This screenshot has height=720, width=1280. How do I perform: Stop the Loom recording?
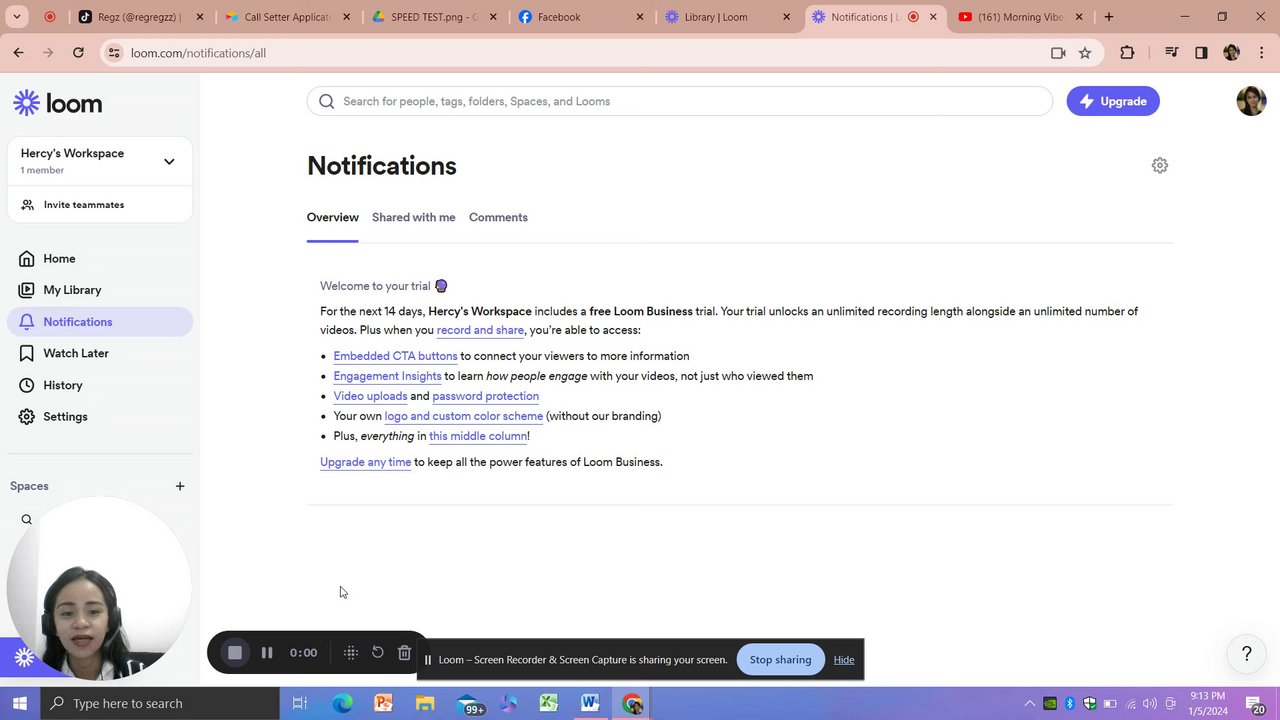(x=235, y=653)
